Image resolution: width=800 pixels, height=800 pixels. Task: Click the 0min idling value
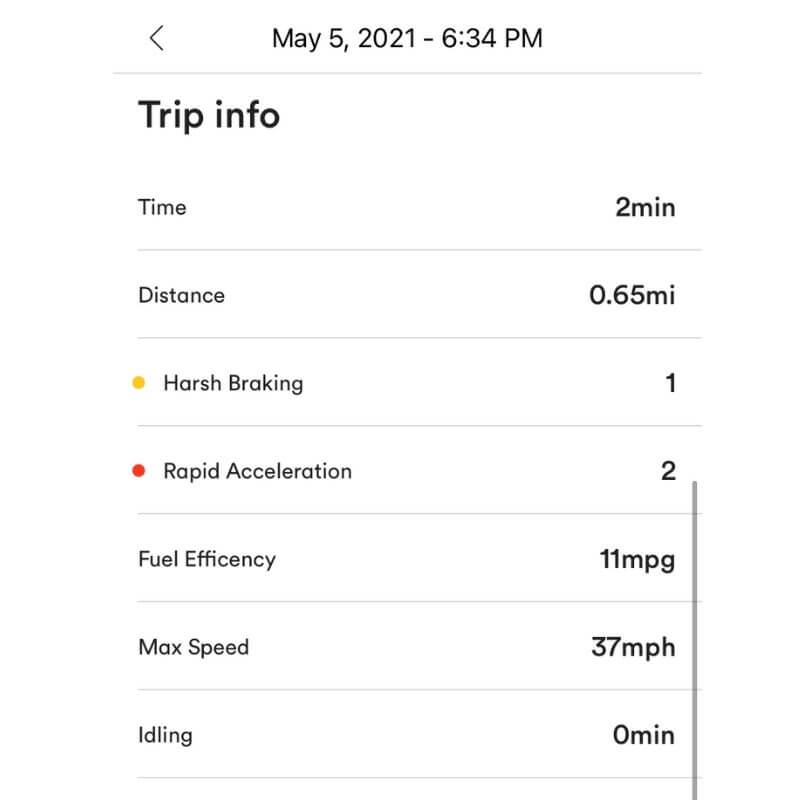pos(643,735)
